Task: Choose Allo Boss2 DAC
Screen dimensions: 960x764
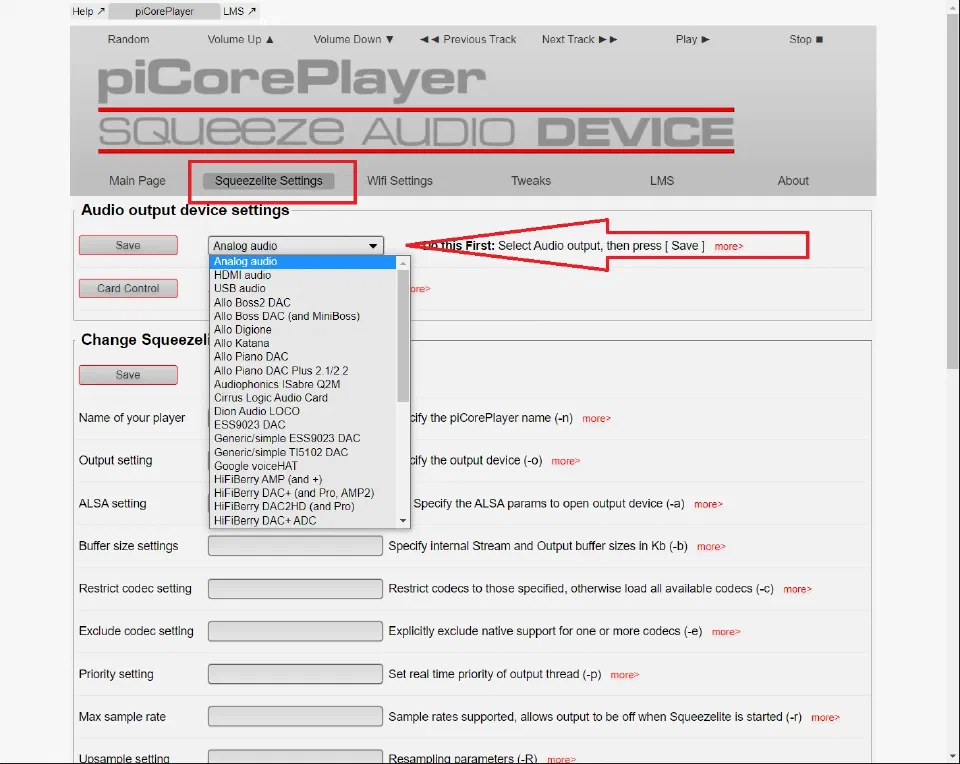Action: tap(302, 302)
